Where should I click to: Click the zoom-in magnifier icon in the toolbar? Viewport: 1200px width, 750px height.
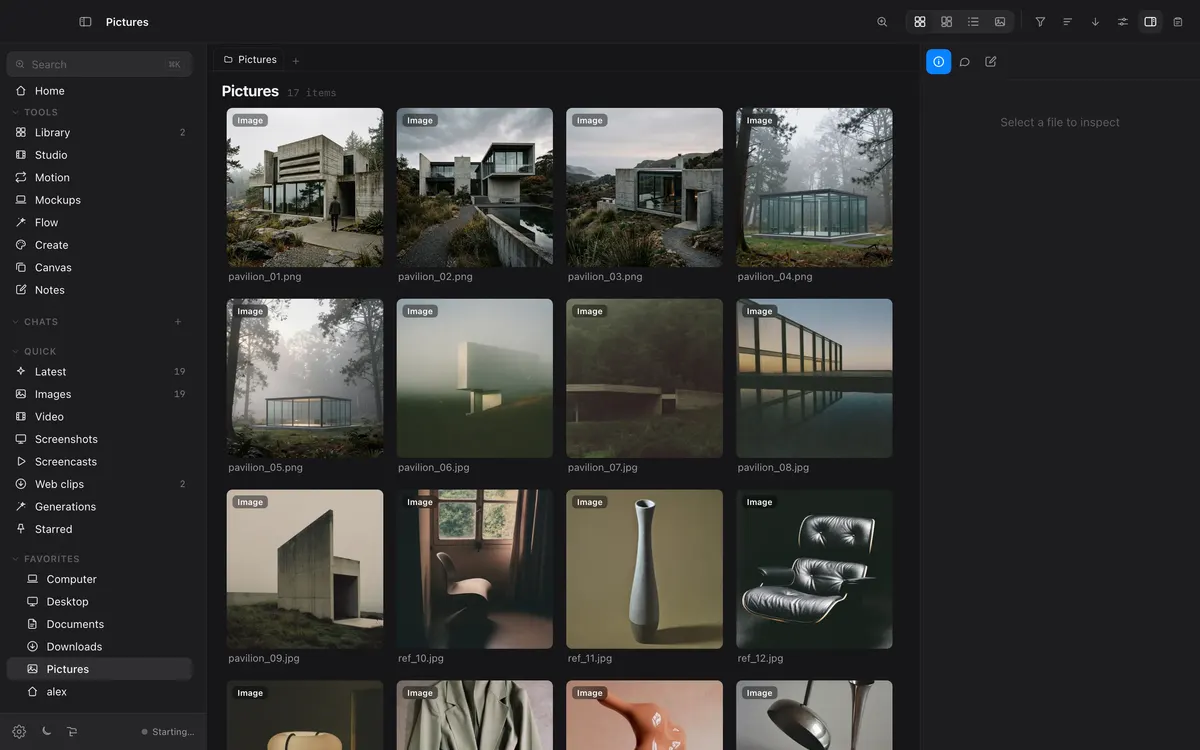click(882, 22)
